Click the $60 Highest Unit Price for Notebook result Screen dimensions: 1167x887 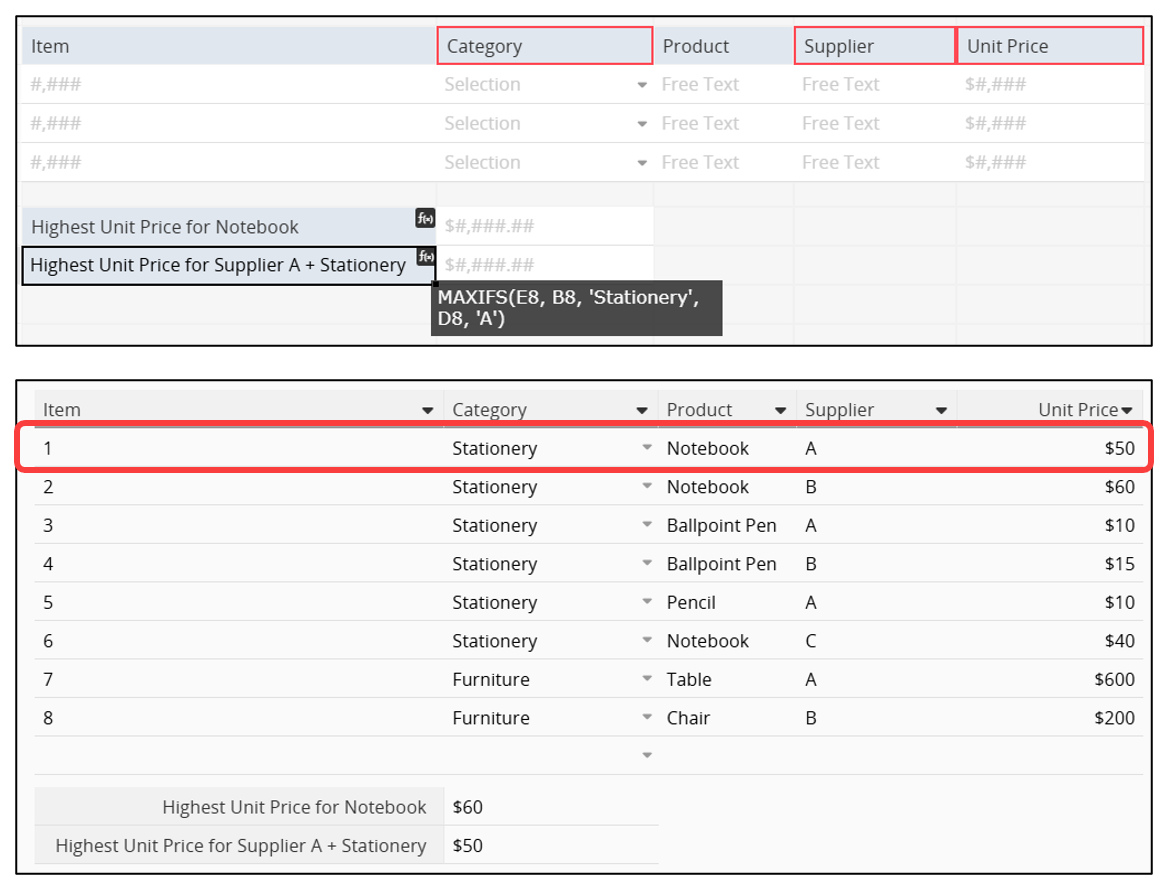[468, 807]
